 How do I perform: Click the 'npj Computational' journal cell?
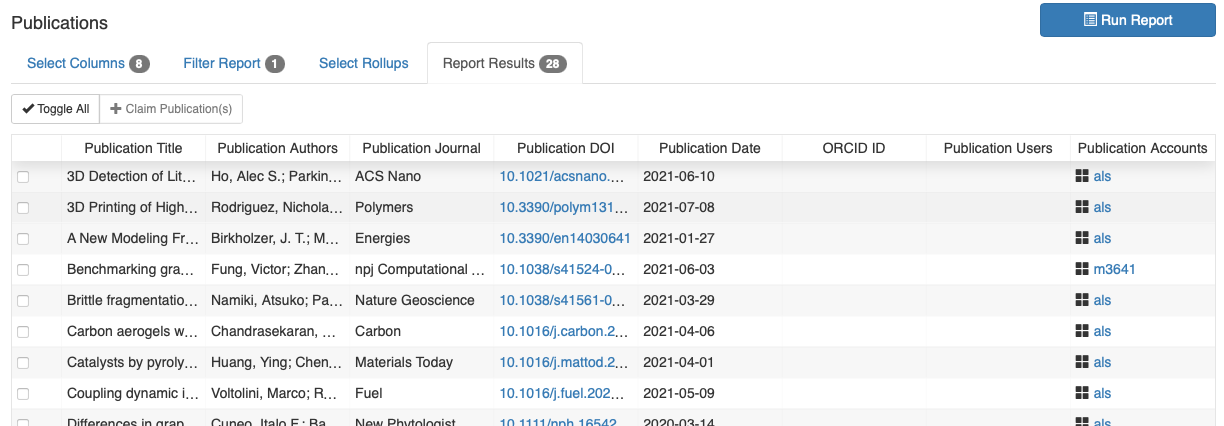pos(422,269)
